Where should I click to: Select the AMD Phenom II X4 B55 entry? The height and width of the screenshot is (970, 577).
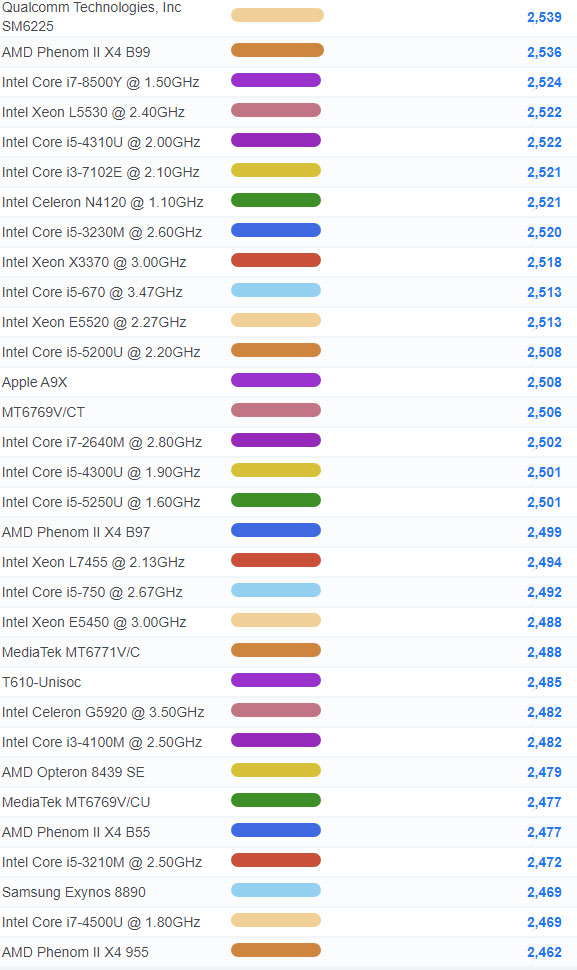(76, 832)
